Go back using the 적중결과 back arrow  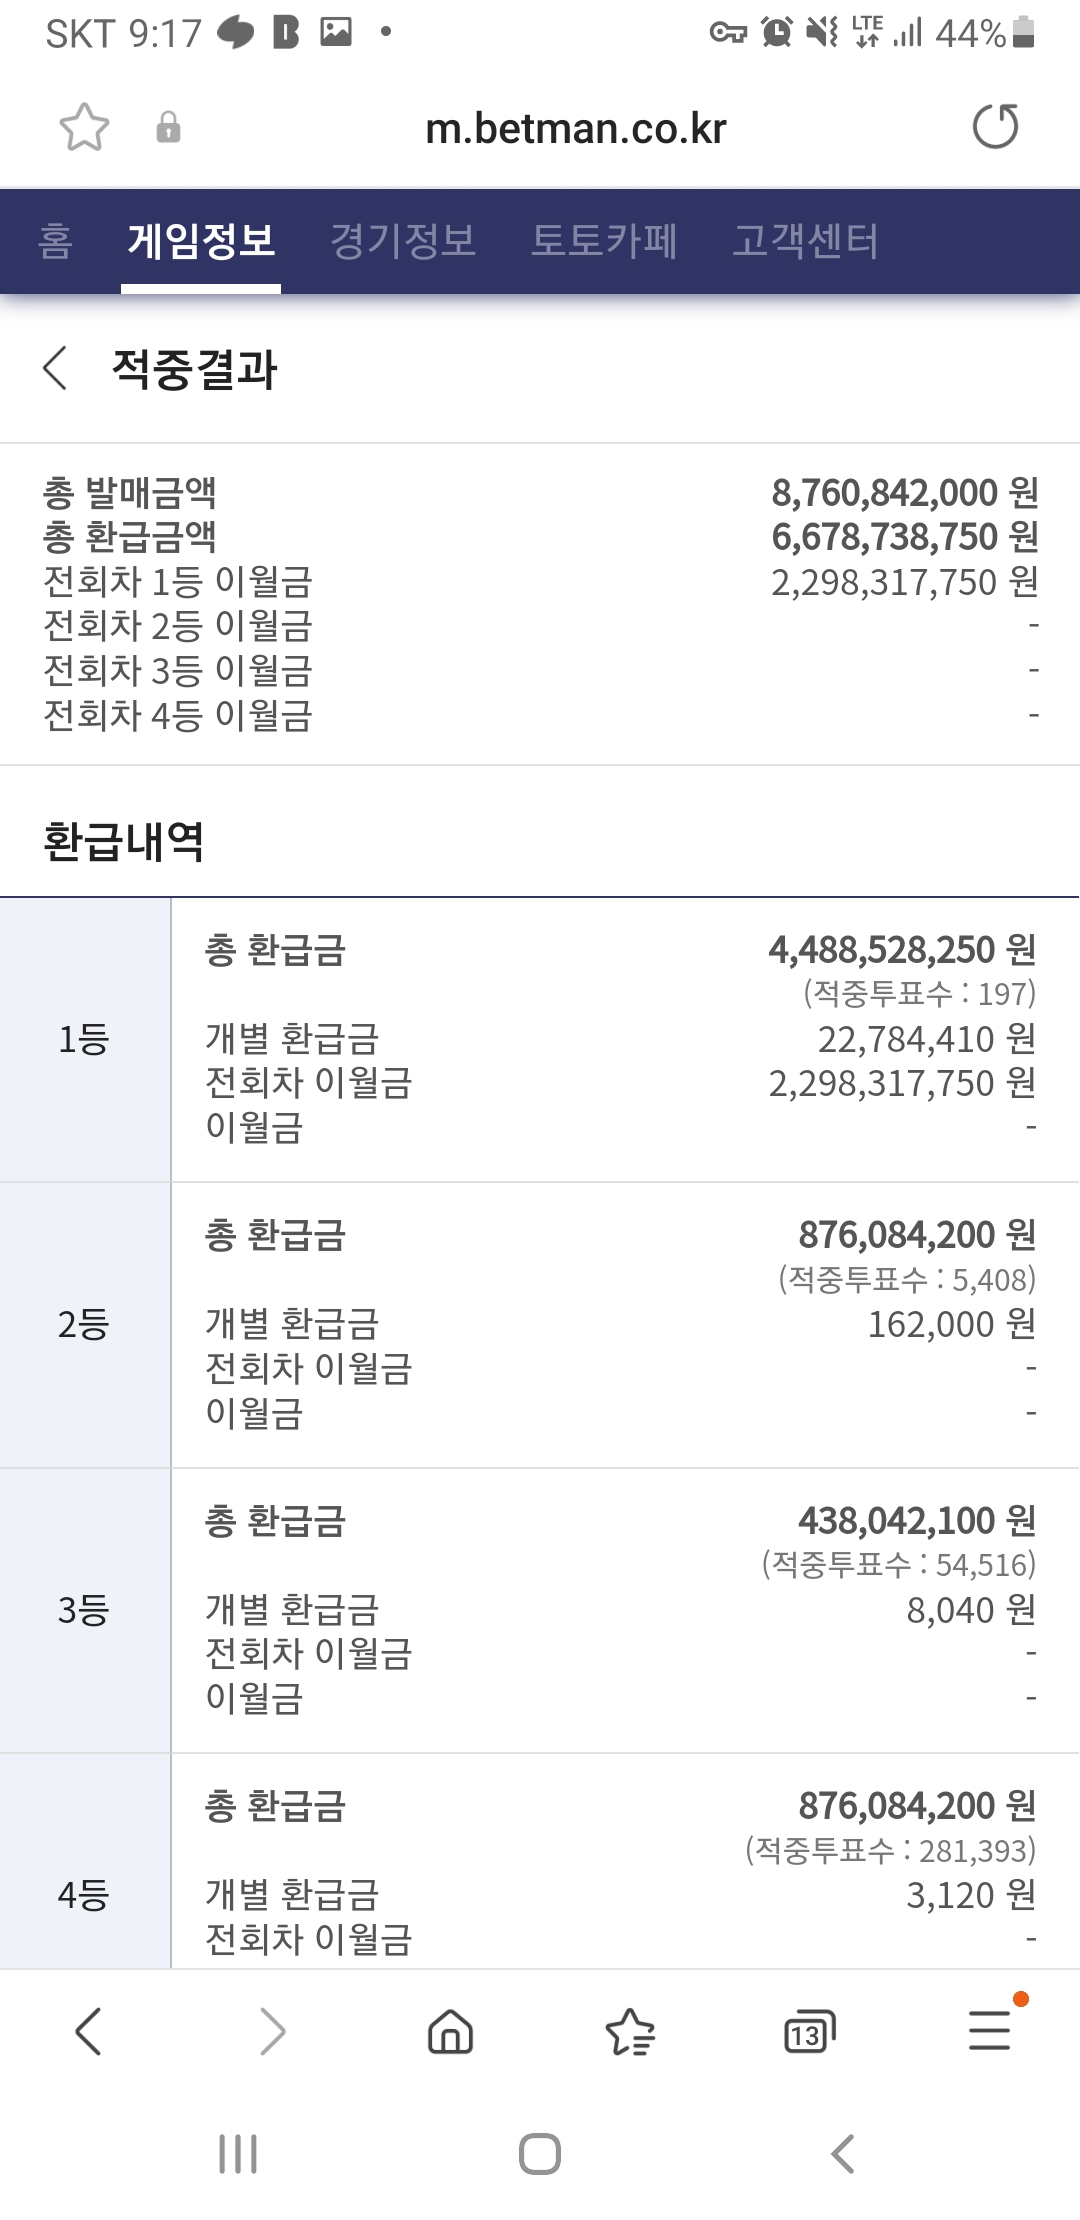point(56,368)
